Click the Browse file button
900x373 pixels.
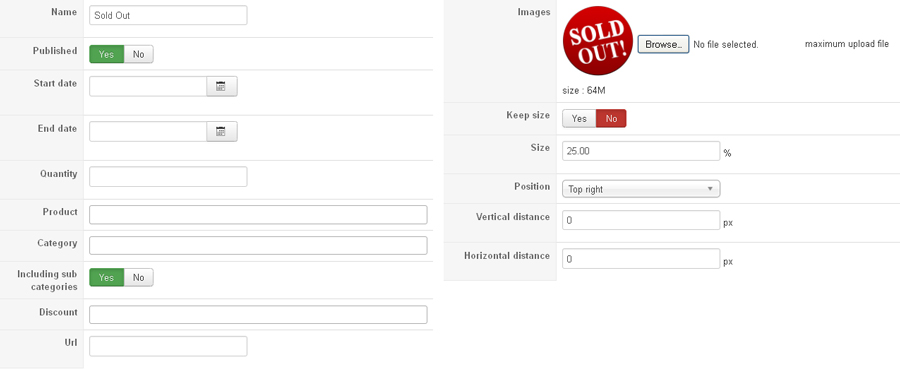(664, 44)
